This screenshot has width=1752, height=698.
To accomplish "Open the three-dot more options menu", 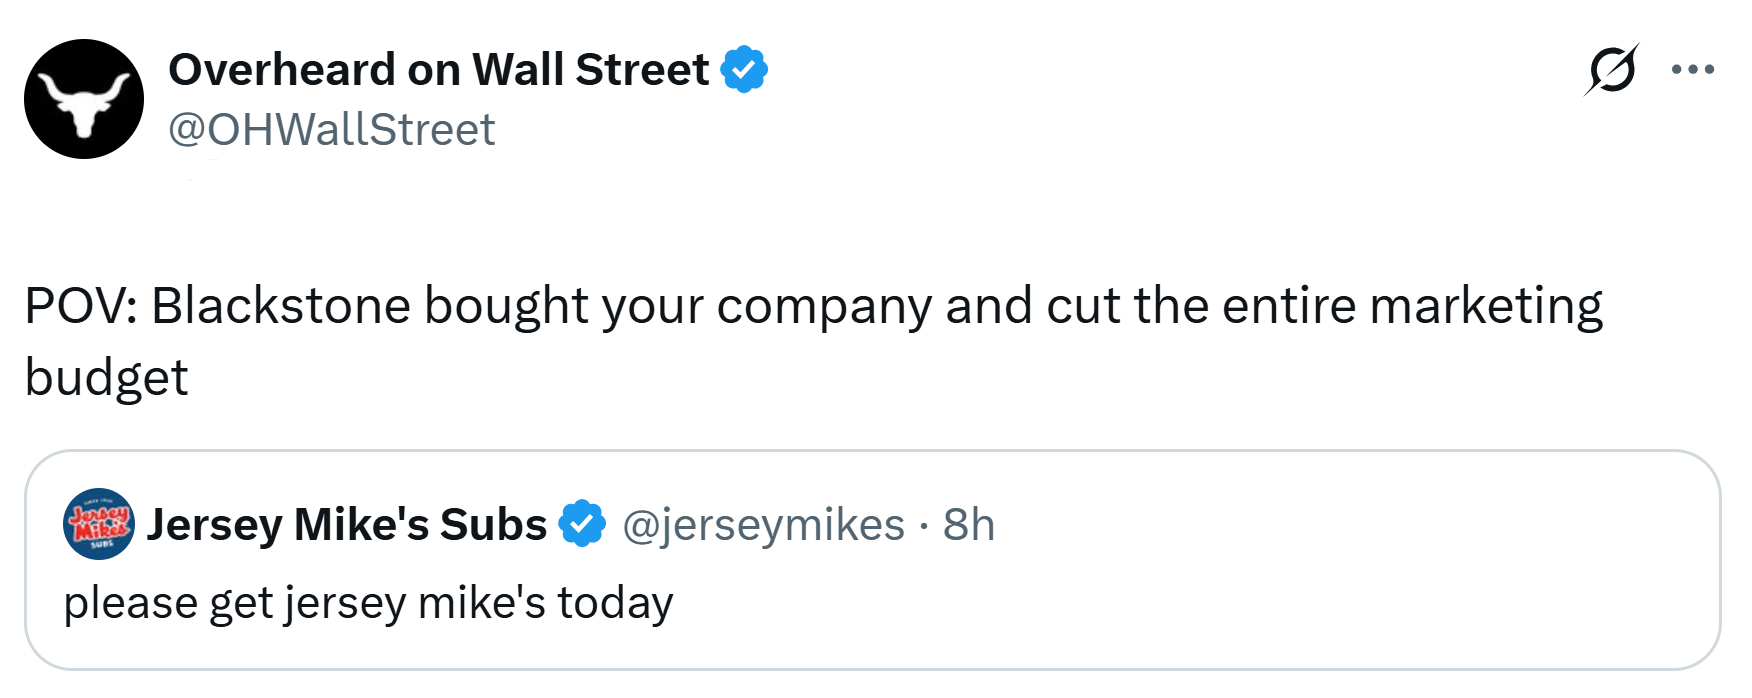I will pyautogui.click(x=1692, y=70).
